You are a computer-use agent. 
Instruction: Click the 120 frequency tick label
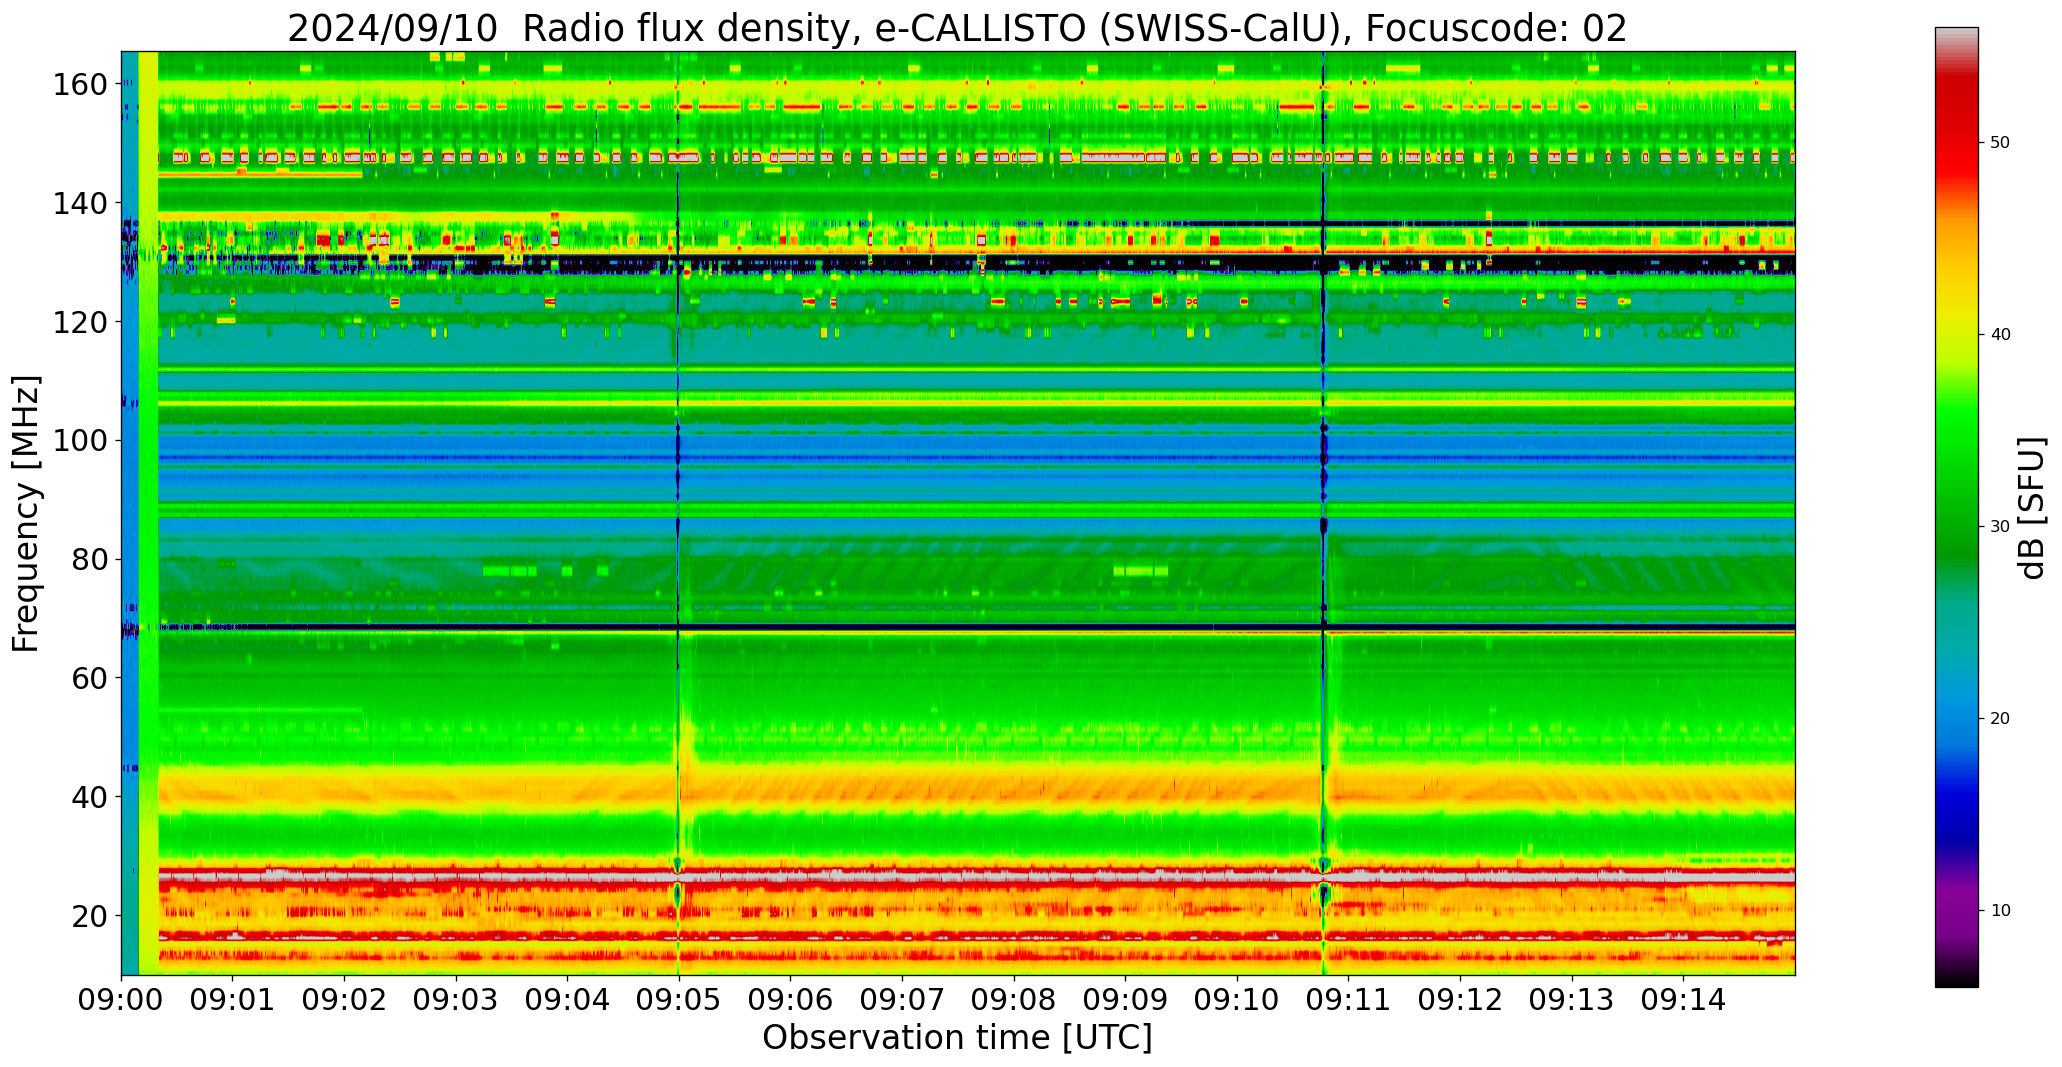[80, 322]
